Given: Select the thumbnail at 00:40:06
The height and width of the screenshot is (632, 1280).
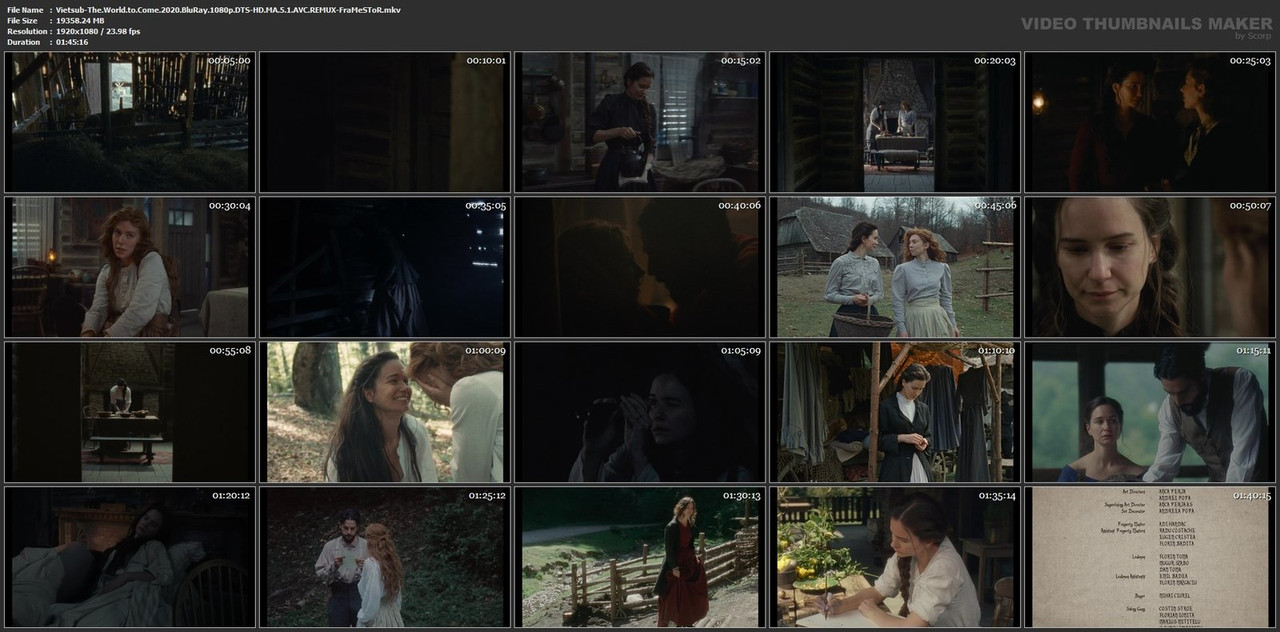Looking at the screenshot, I should coord(640,267).
